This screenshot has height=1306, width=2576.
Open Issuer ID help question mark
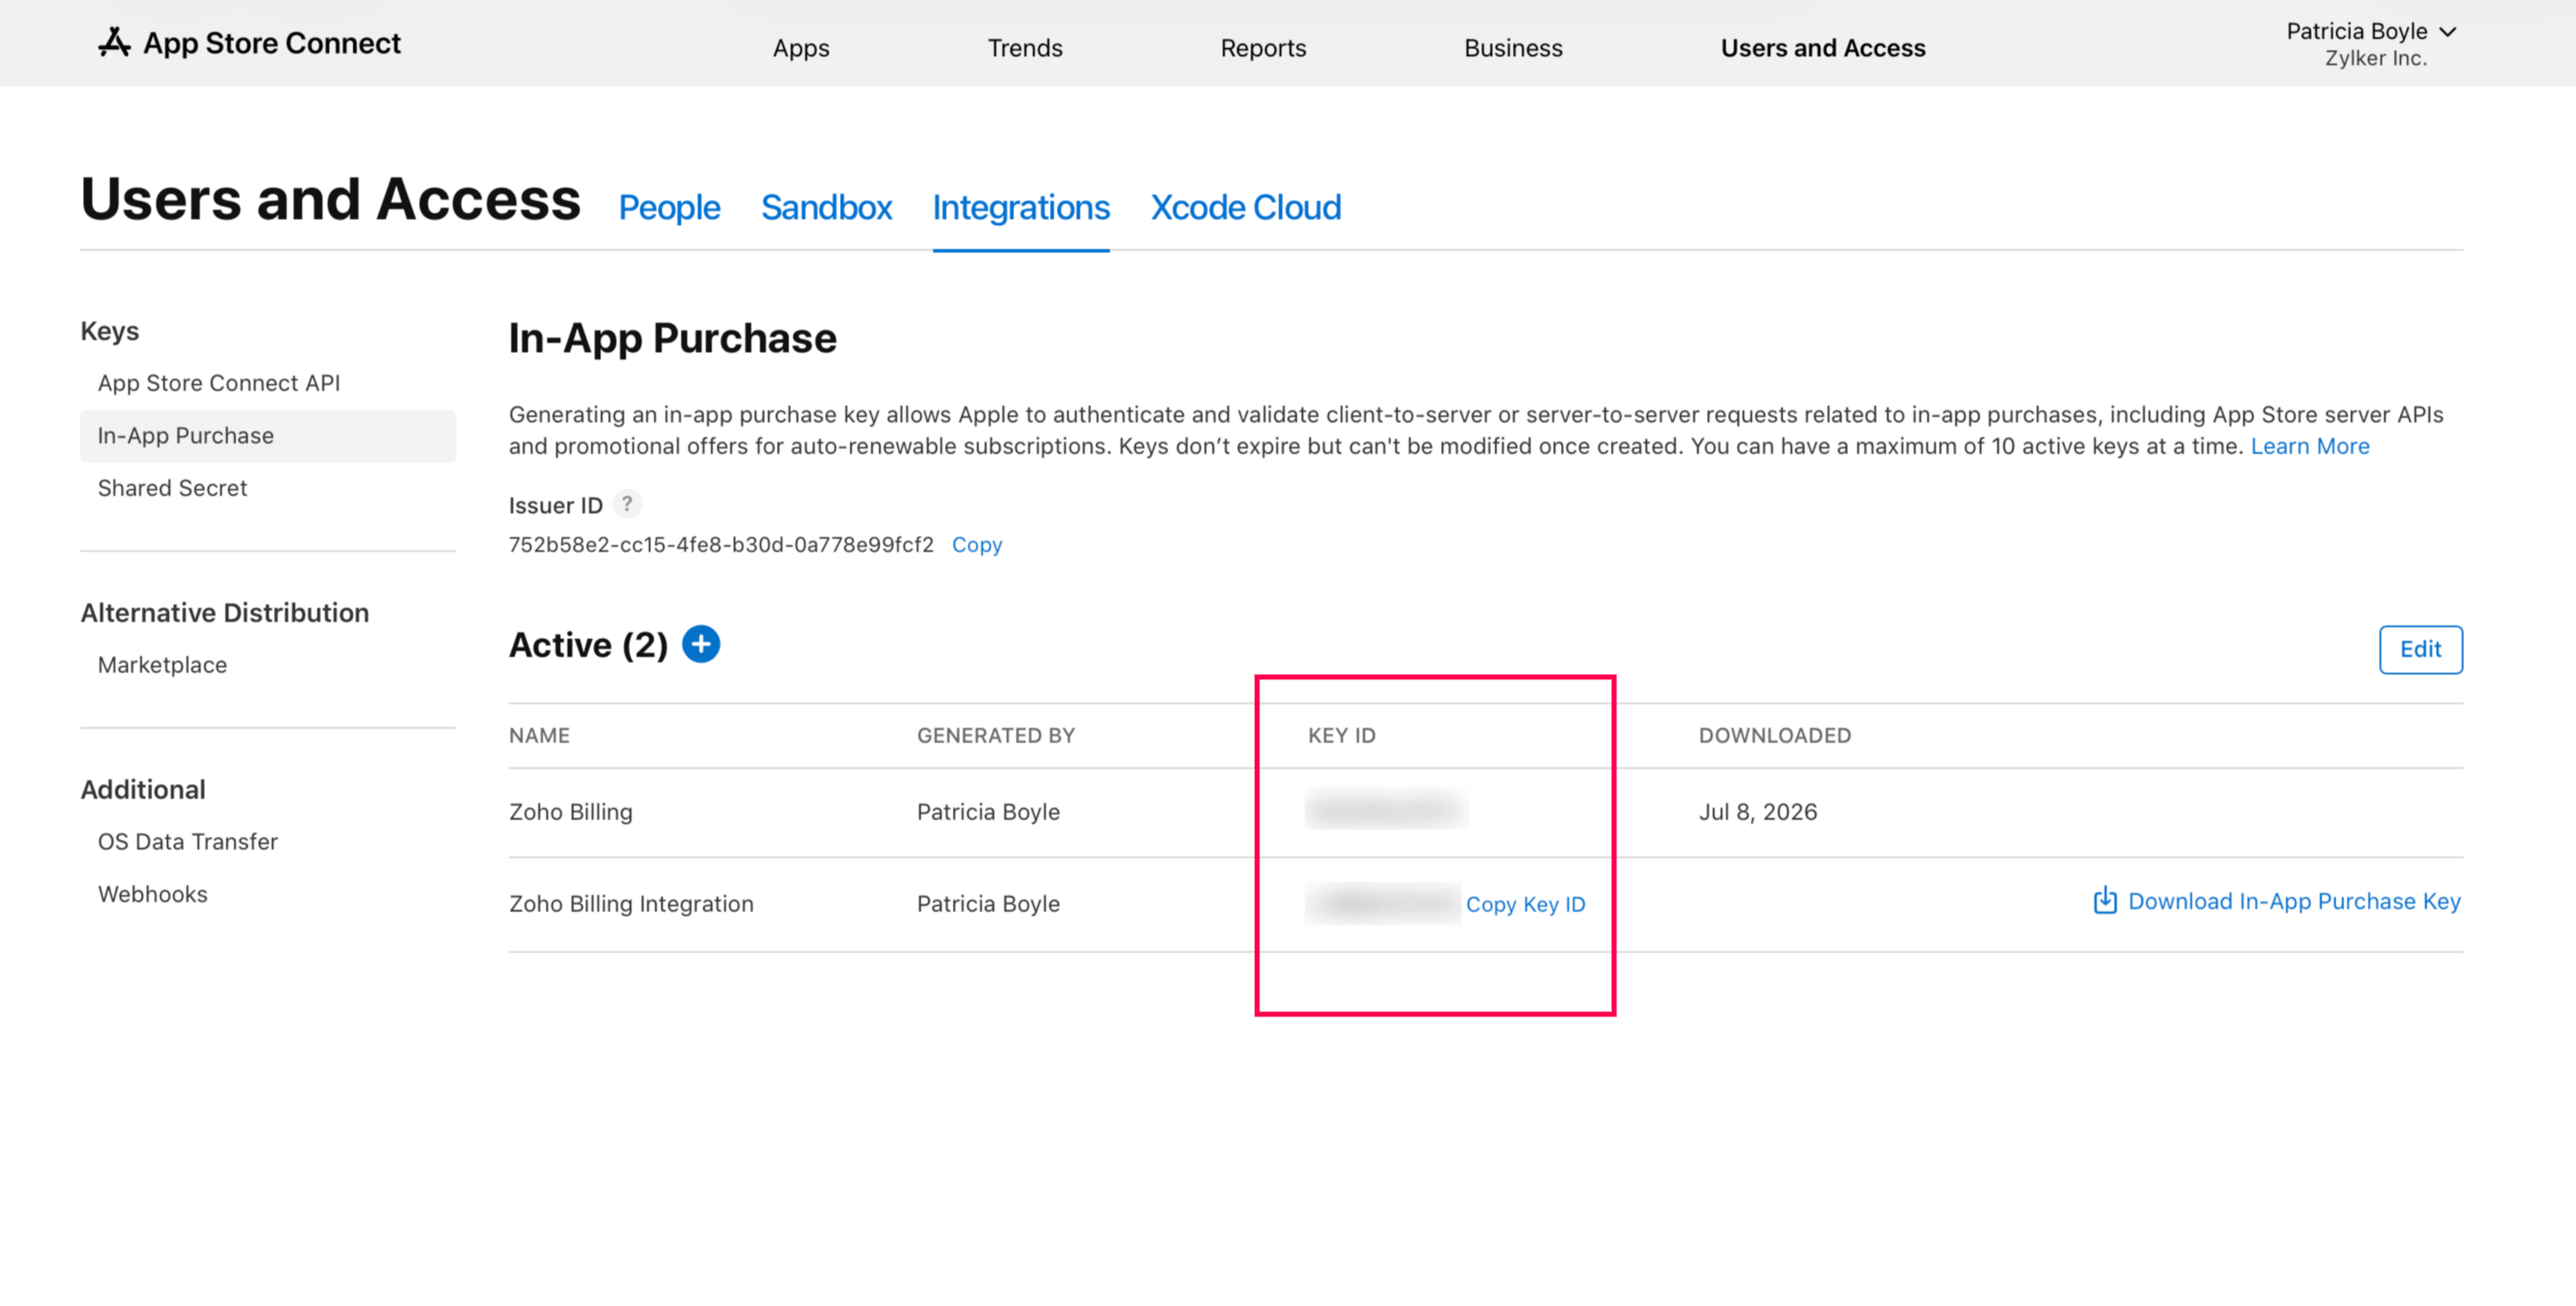627,504
